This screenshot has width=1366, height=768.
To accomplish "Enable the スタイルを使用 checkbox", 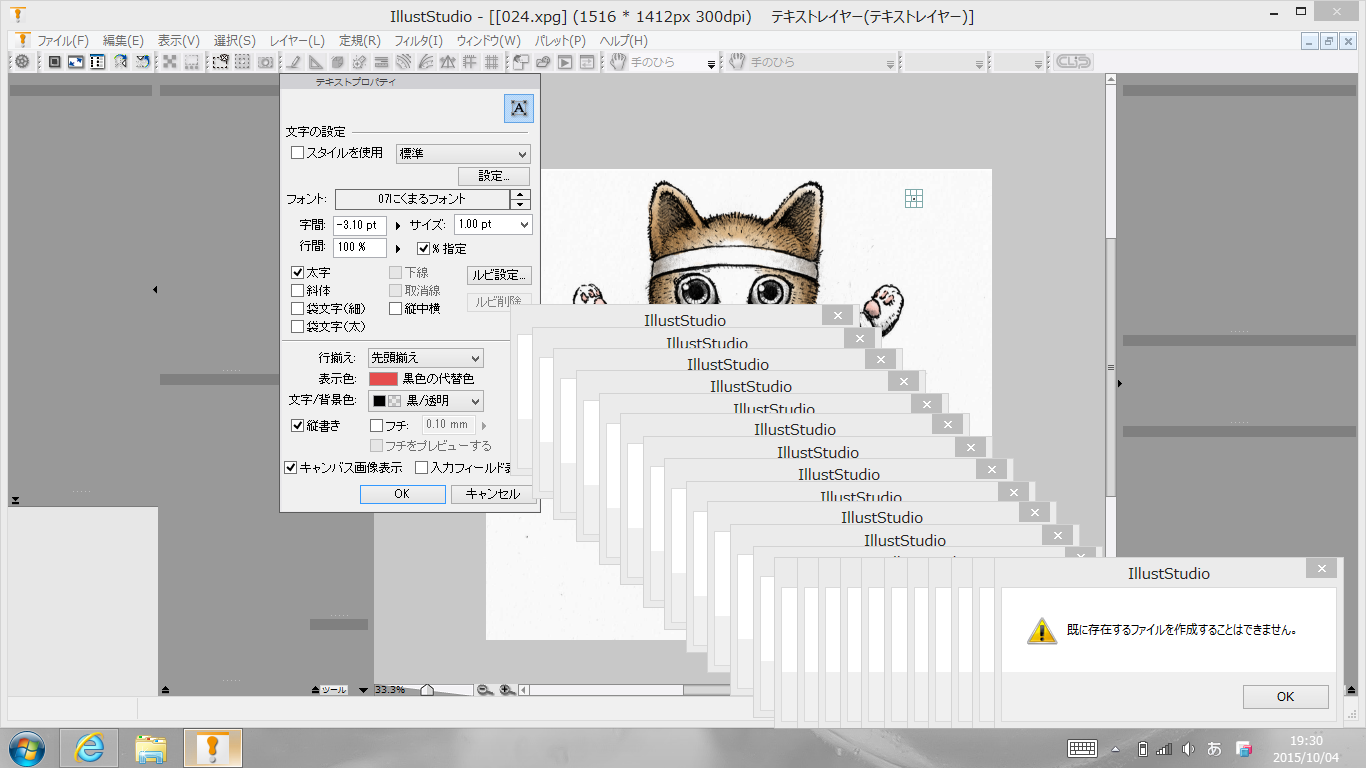I will pos(297,153).
